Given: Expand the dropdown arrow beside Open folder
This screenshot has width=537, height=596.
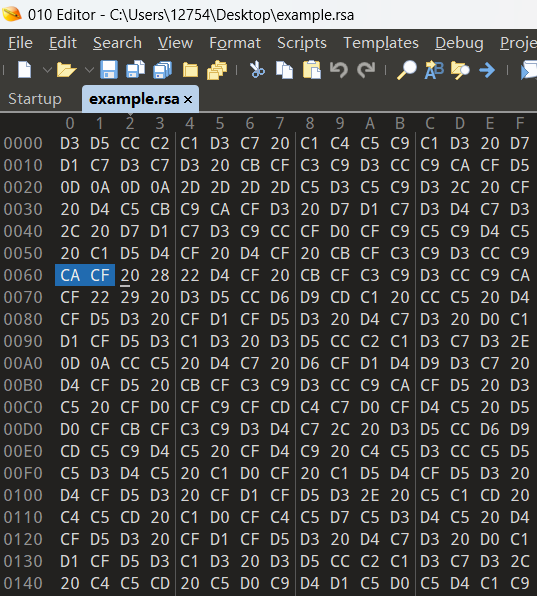Looking at the screenshot, I should [x=89, y=70].
